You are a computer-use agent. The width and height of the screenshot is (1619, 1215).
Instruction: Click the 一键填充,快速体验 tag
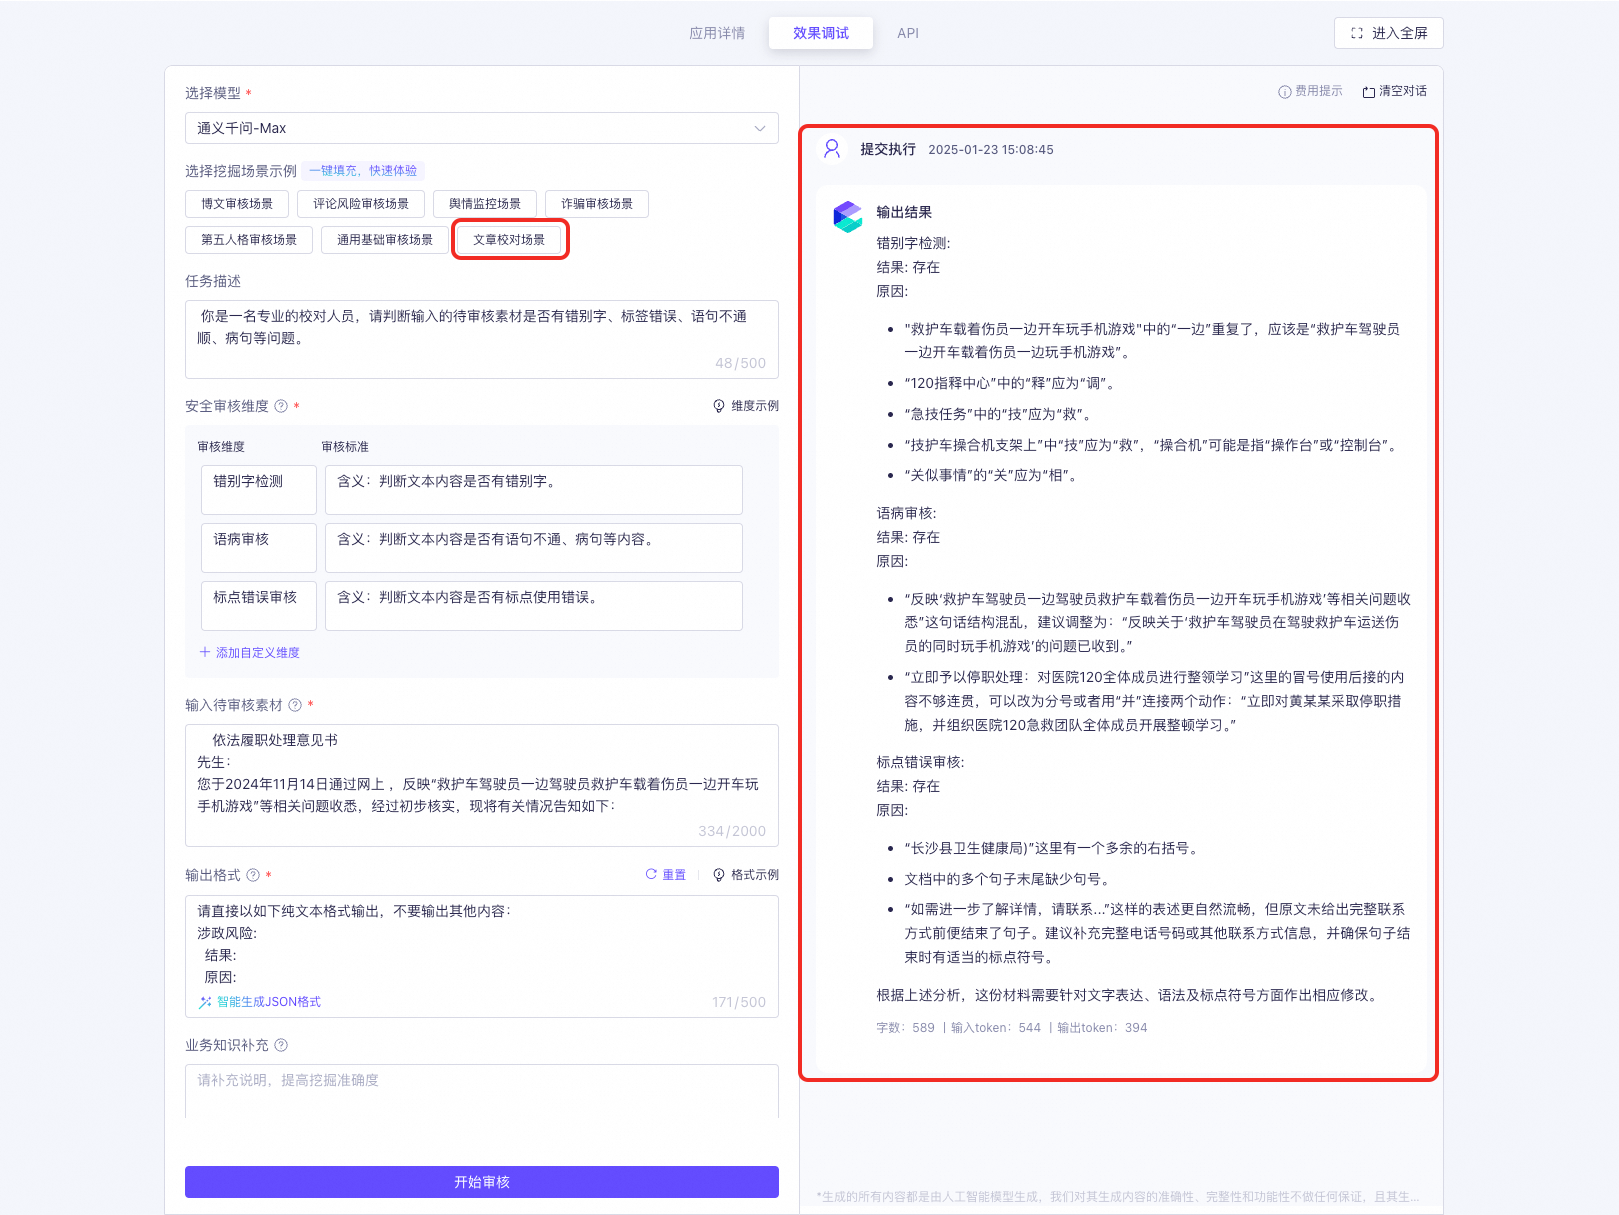(x=363, y=171)
